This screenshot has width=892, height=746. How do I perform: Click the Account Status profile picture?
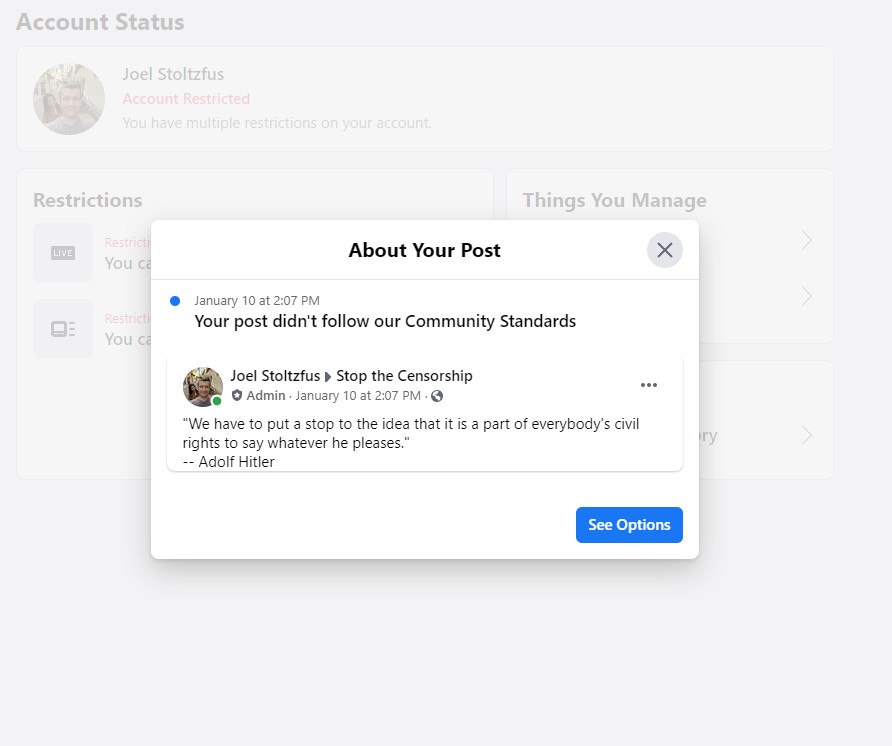pyautogui.click(x=69, y=99)
